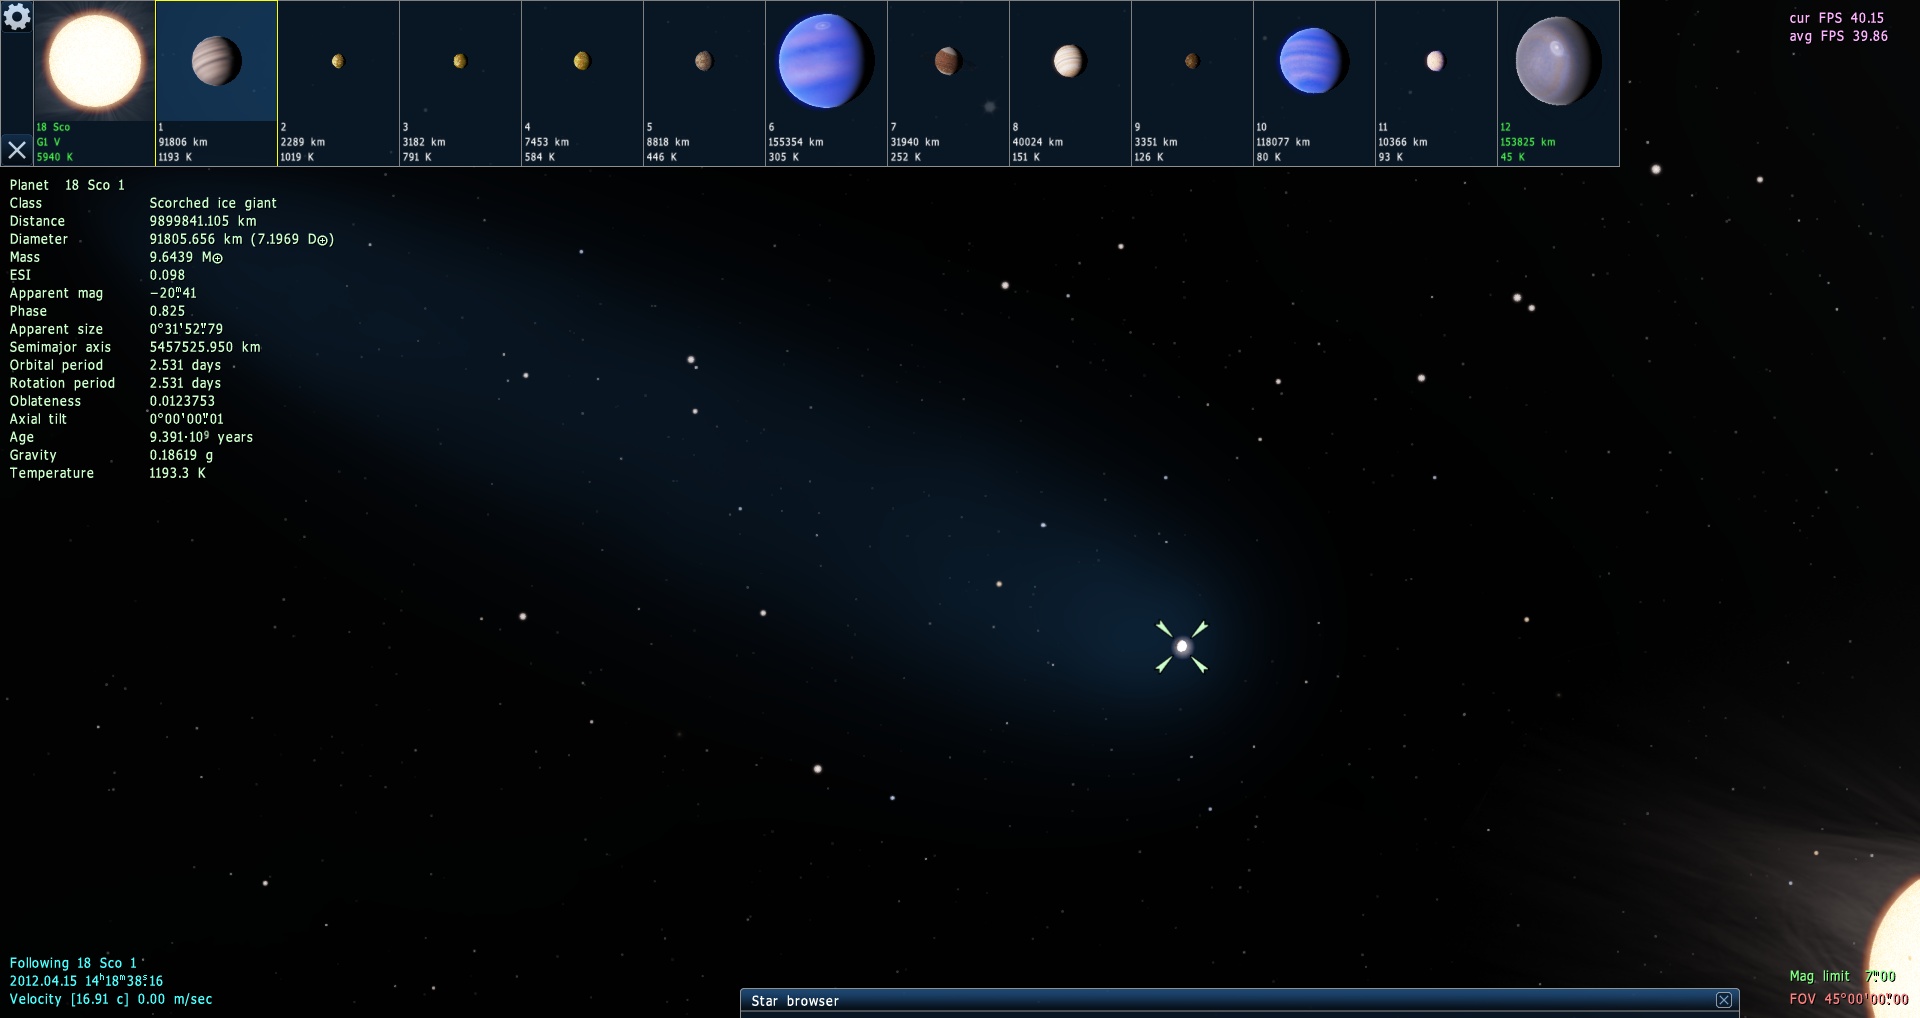Click the Diameter value 91805.656 km
Screen dimensions: 1920x1018
(241, 239)
